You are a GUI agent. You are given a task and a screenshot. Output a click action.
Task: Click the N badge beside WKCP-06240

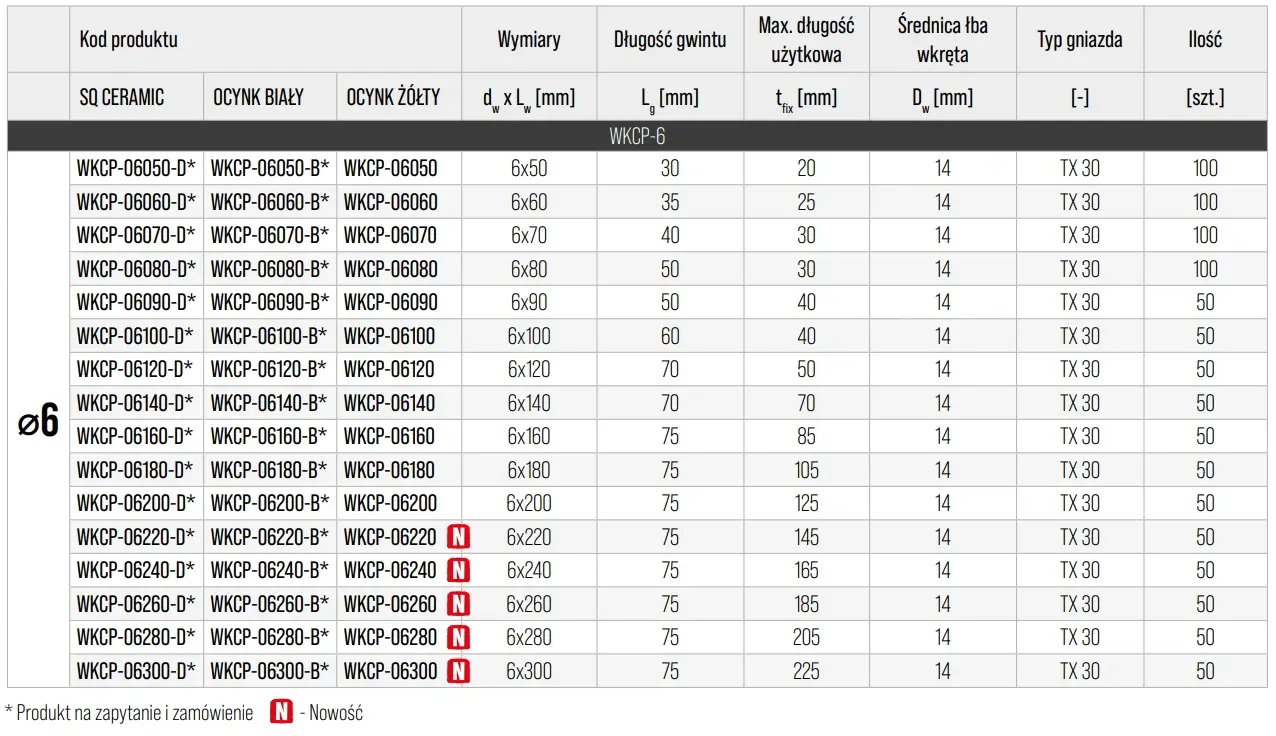[458, 570]
